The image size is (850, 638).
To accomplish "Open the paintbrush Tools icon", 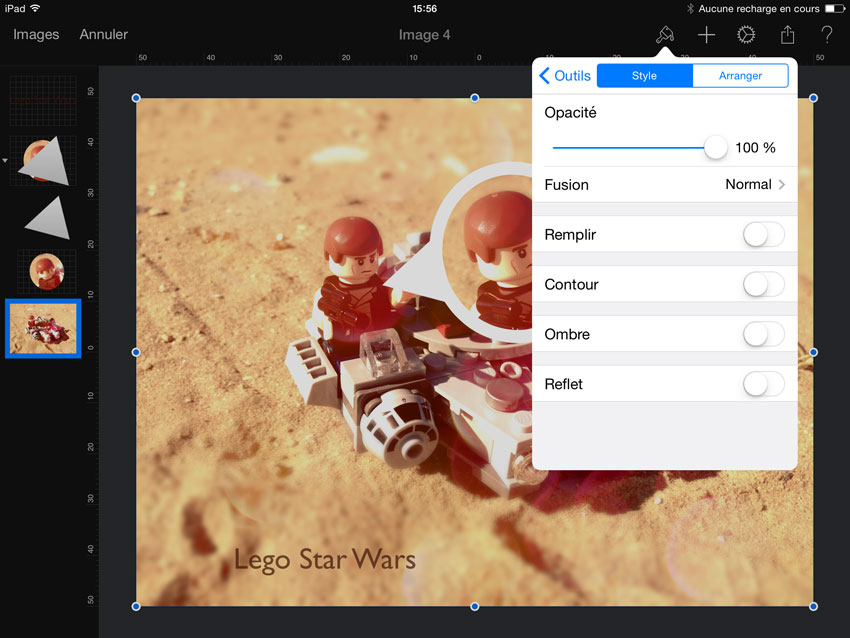I will pos(665,35).
